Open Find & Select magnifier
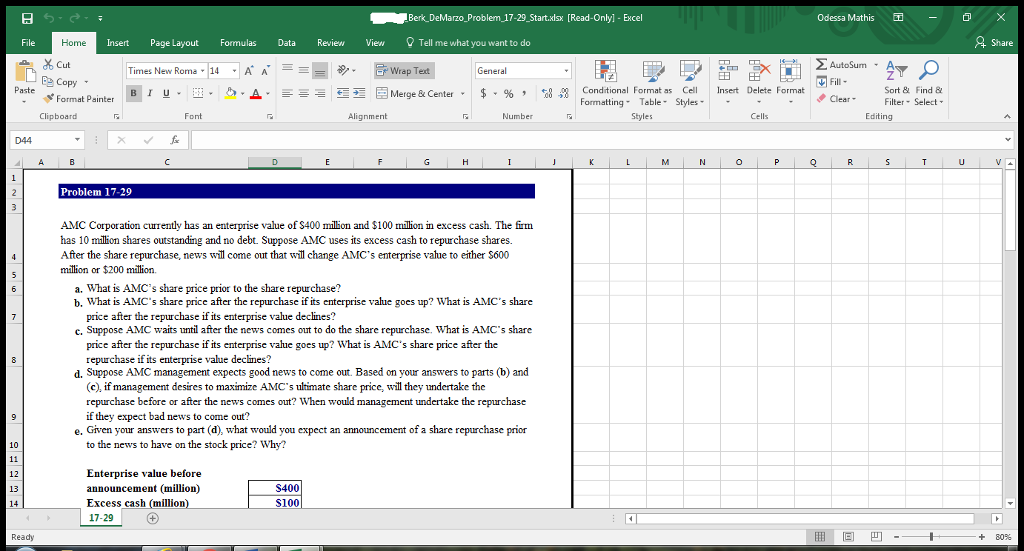 pos(929,83)
